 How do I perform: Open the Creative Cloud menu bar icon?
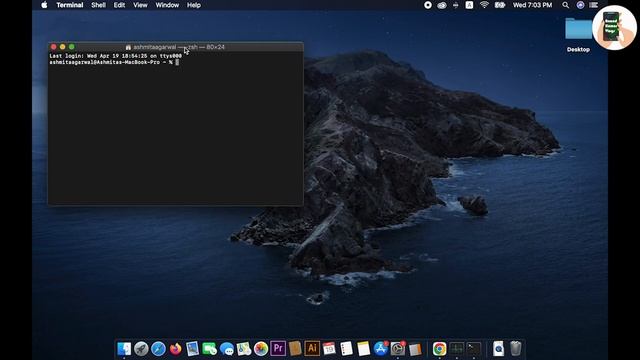(442, 5)
